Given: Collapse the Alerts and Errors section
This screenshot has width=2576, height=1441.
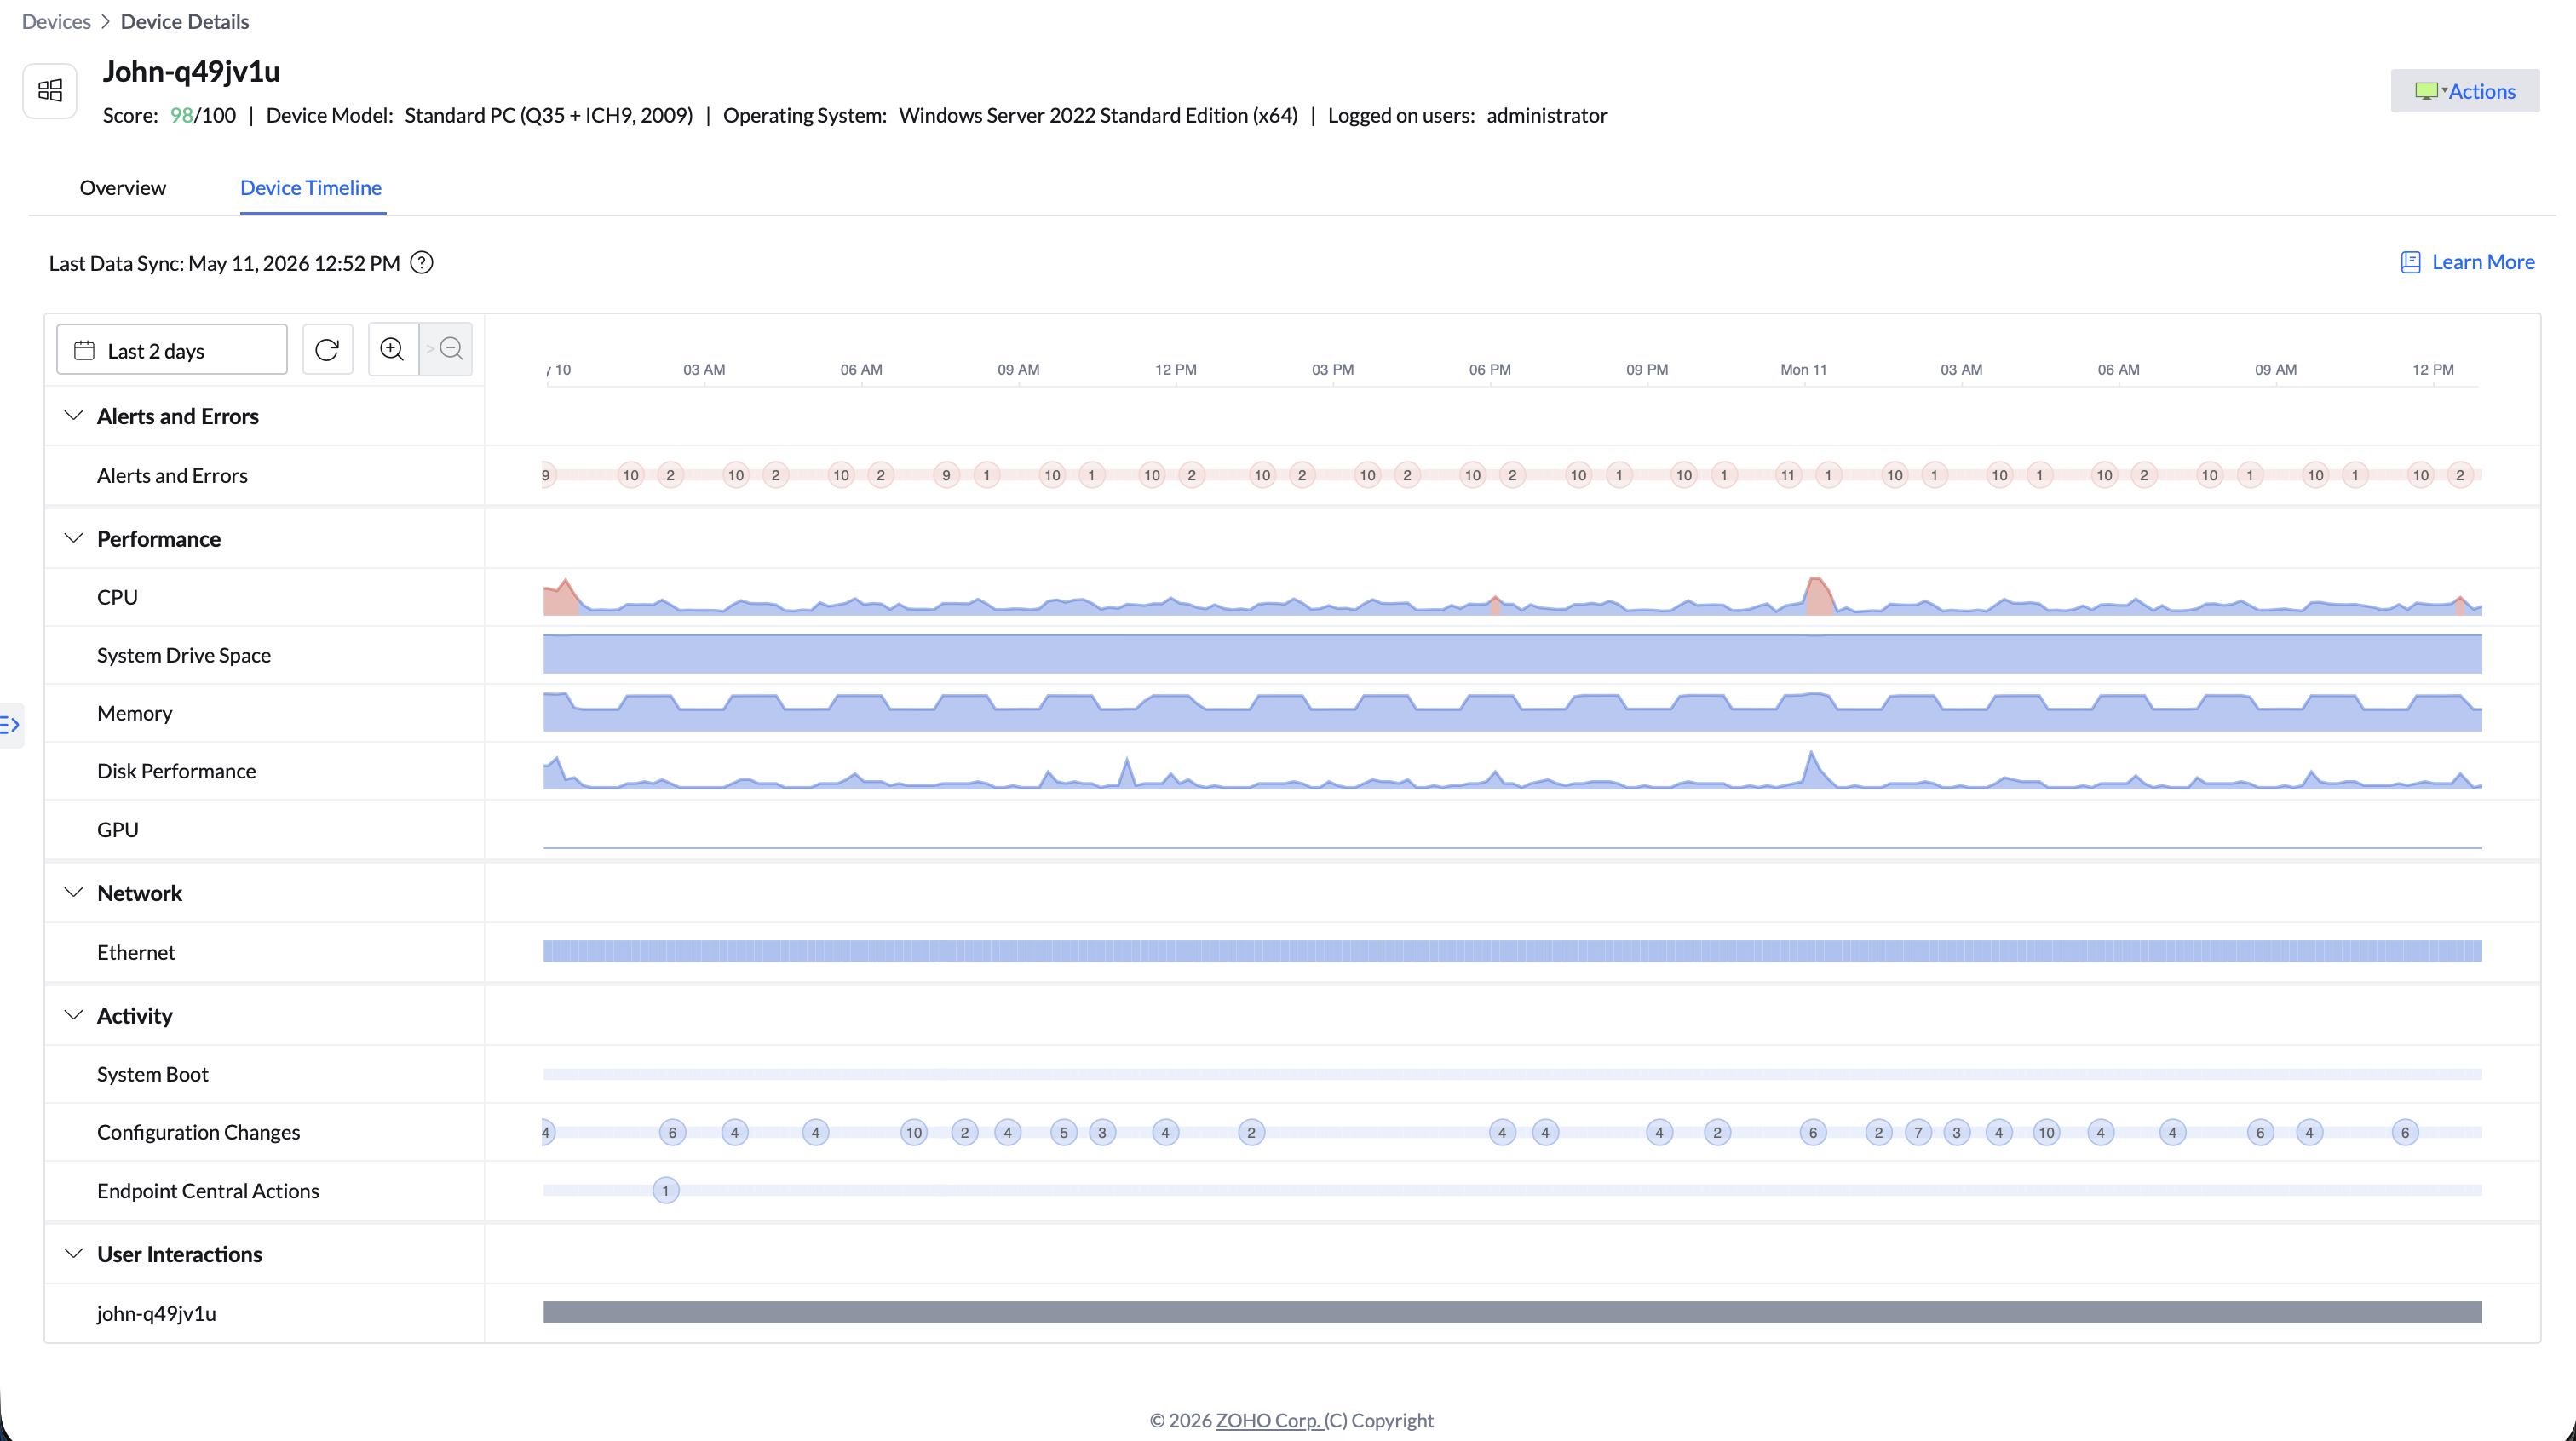Looking at the screenshot, I should pos(73,415).
